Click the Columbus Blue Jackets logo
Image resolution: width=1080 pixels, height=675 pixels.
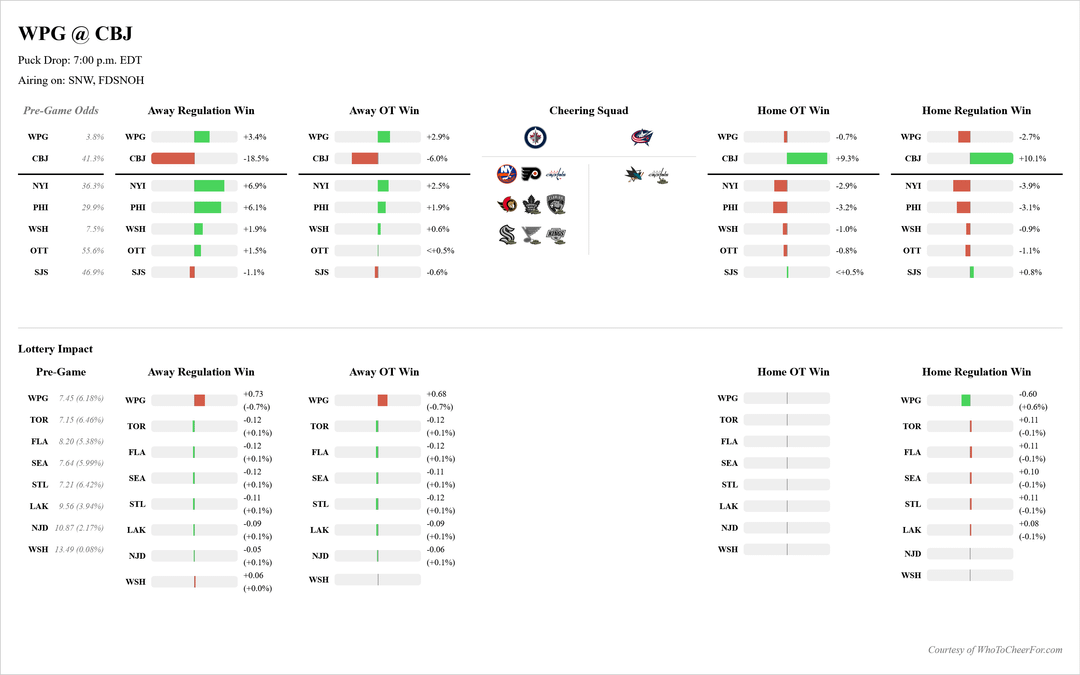pyautogui.click(x=642, y=138)
